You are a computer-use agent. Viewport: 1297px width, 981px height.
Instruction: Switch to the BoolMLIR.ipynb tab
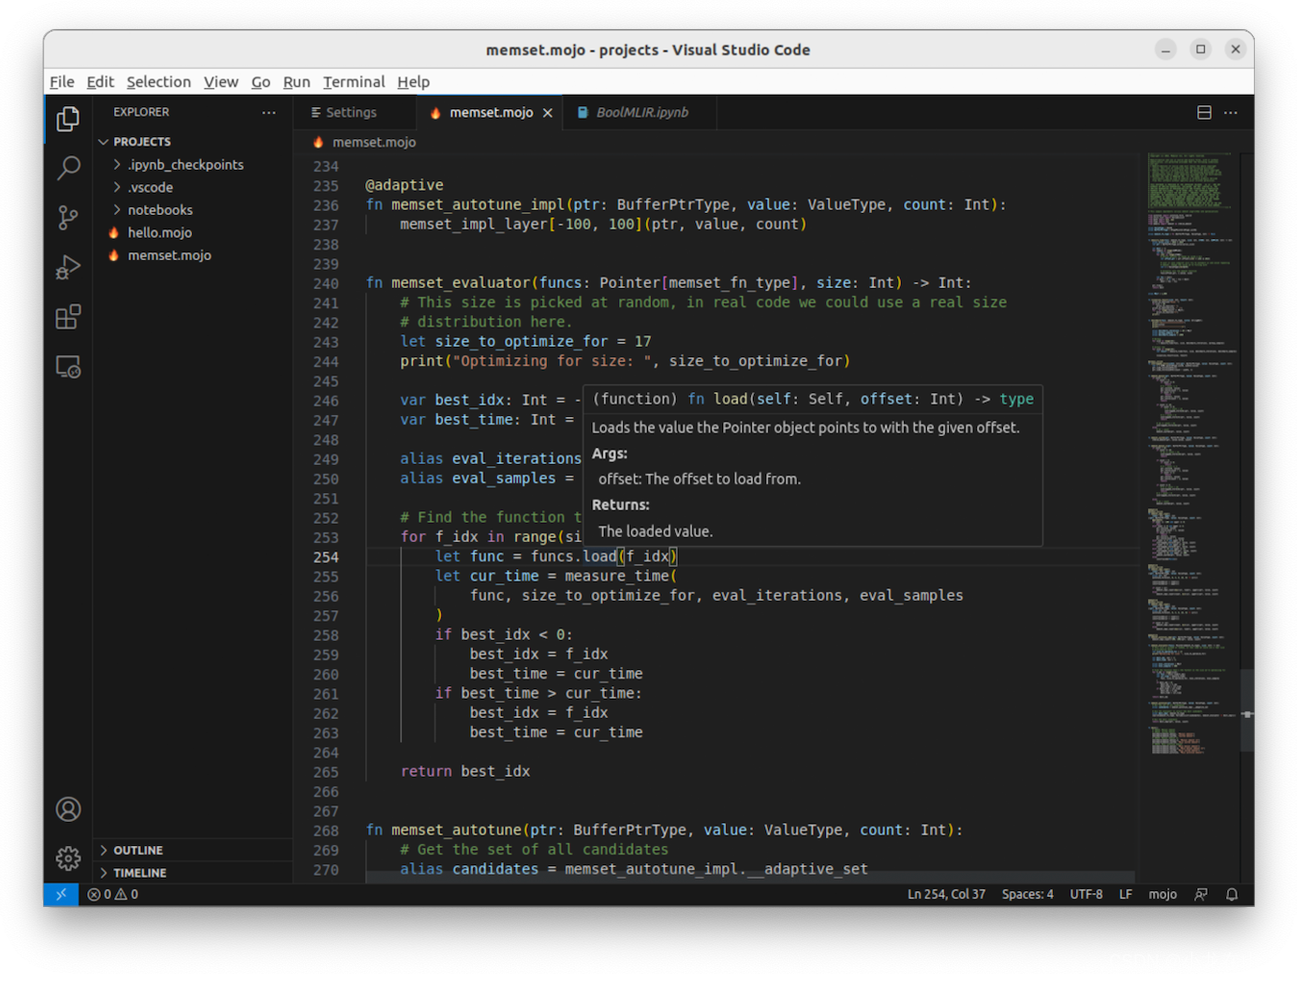click(642, 113)
